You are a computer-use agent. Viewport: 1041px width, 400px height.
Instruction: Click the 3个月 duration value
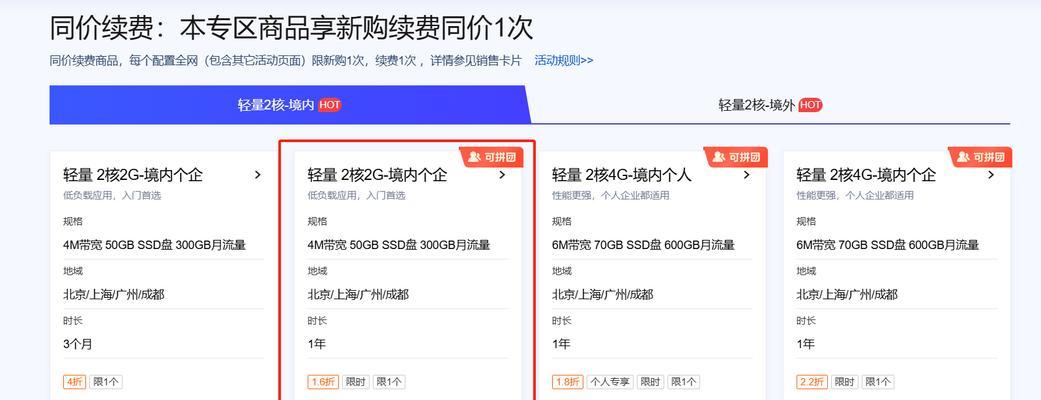point(77,344)
